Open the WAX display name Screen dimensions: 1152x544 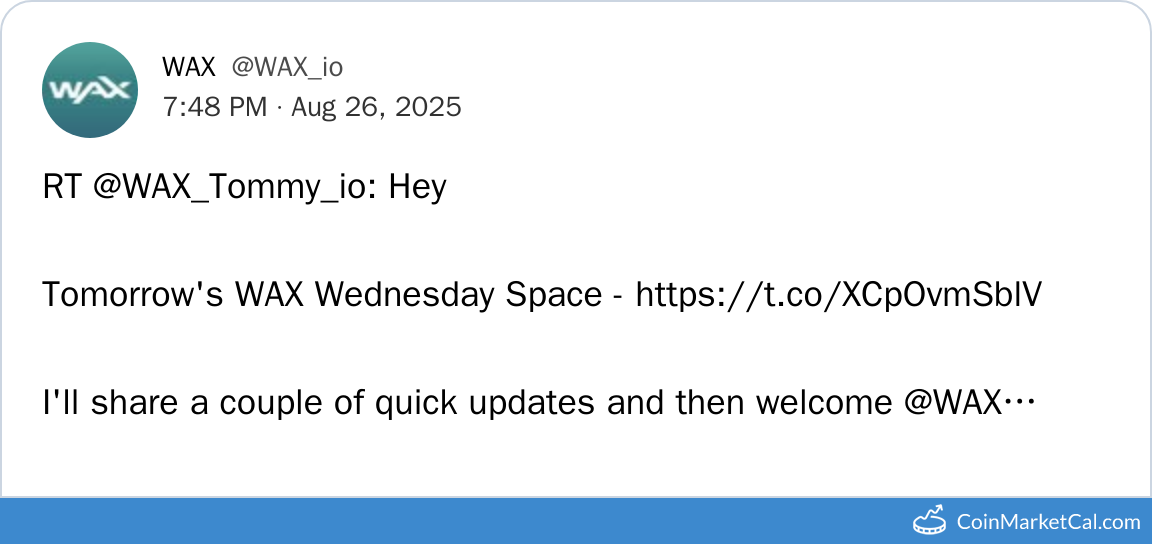(x=189, y=67)
